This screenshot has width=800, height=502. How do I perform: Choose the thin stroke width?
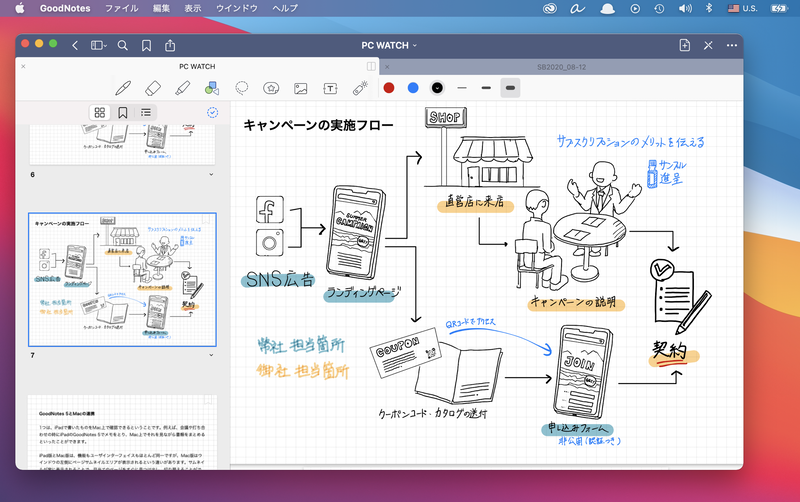(x=462, y=88)
